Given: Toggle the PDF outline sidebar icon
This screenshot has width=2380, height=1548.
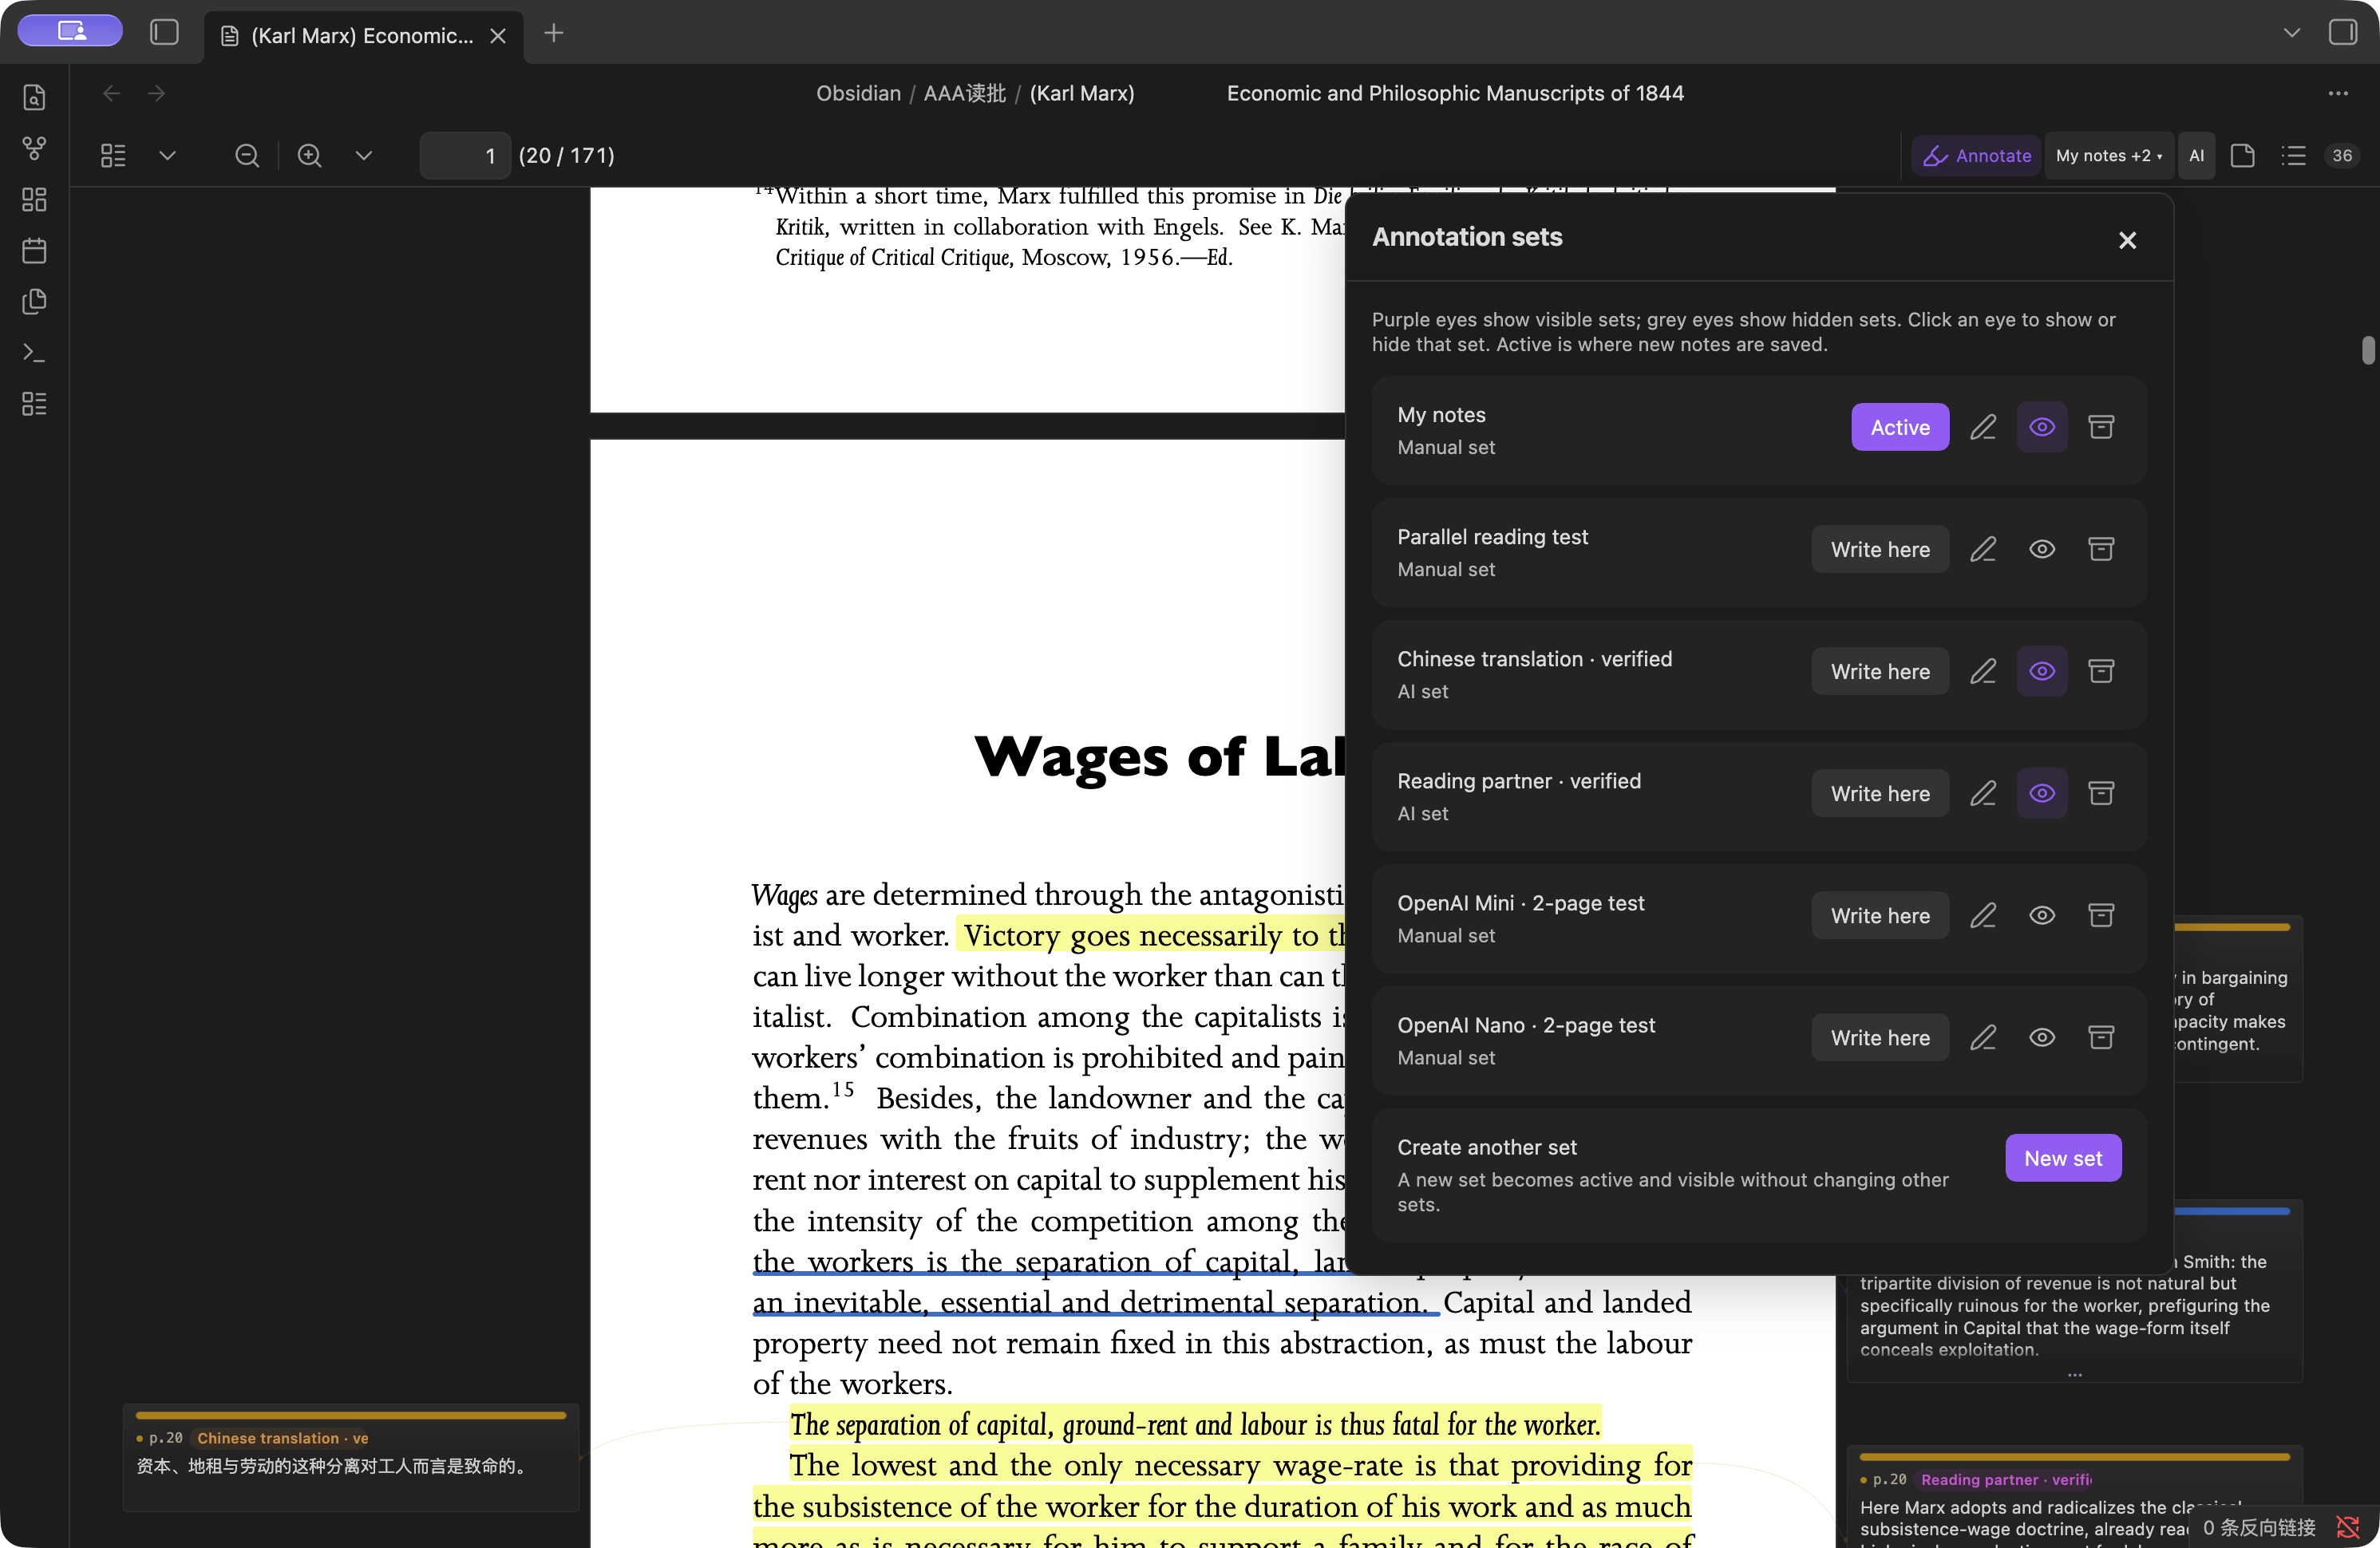Looking at the screenshot, I should pos(113,155).
